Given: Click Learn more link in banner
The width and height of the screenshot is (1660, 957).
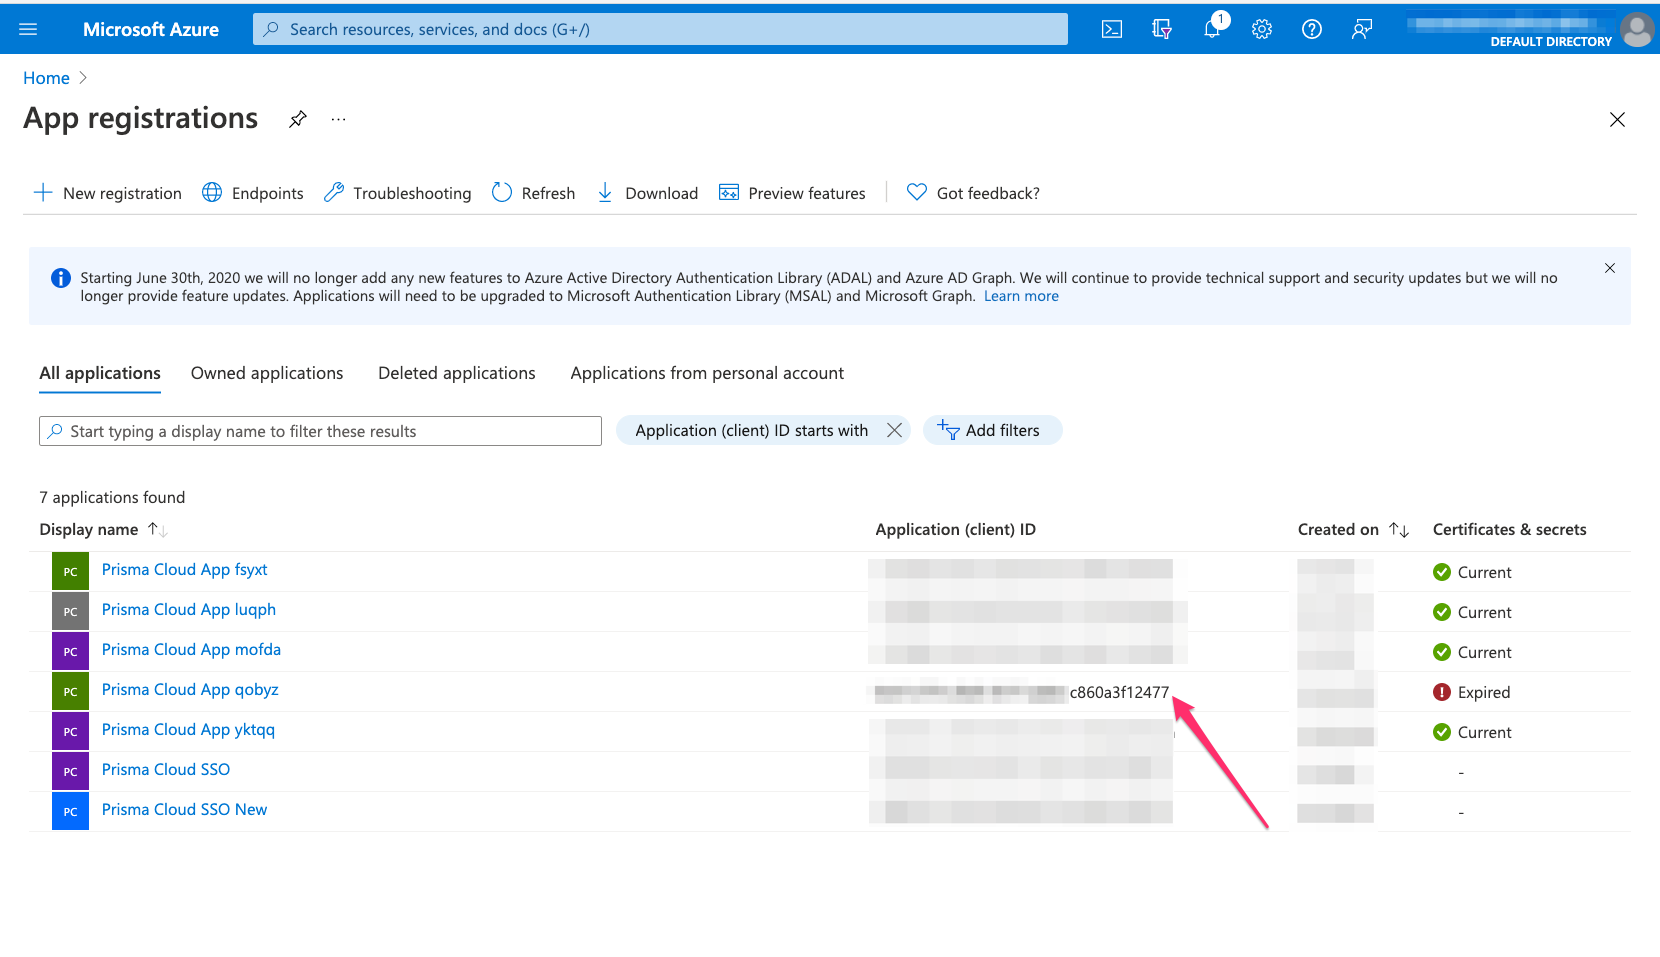Looking at the screenshot, I should click(1021, 296).
